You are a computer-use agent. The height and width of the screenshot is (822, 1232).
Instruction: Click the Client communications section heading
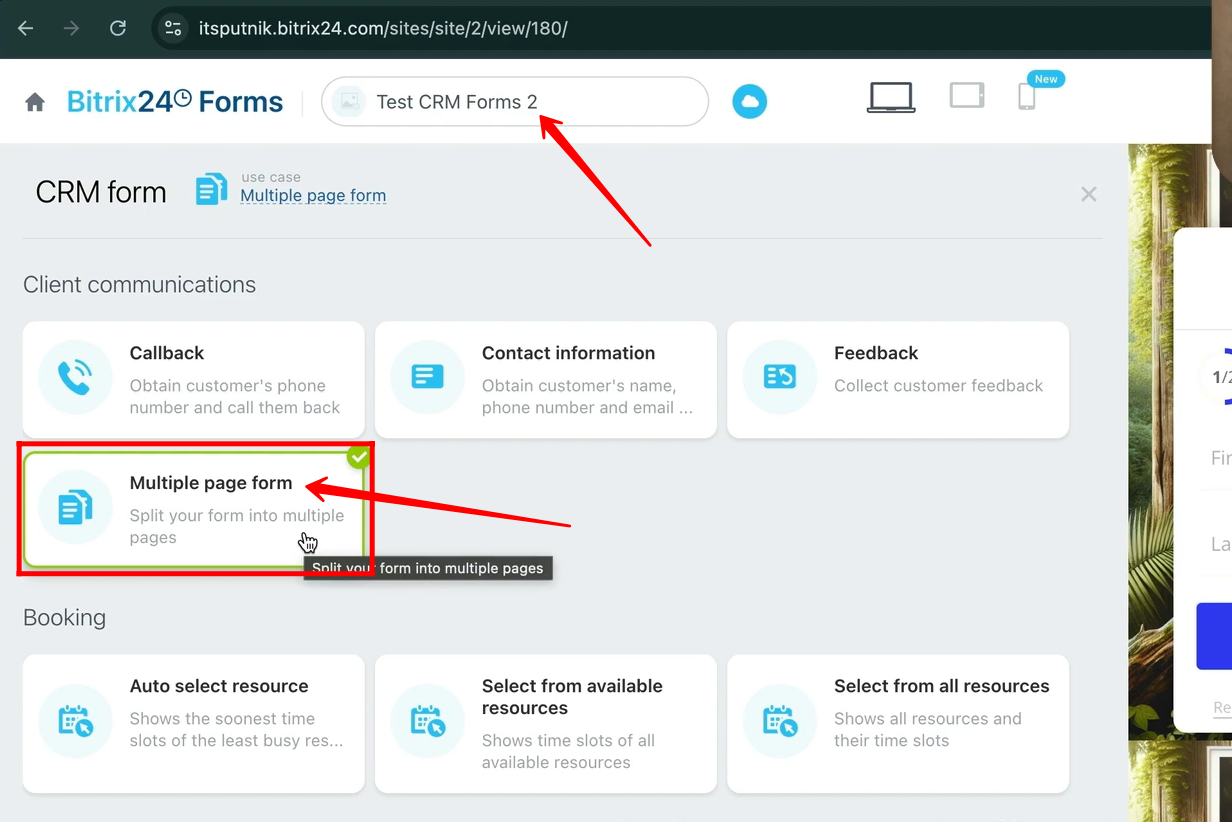(140, 285)
